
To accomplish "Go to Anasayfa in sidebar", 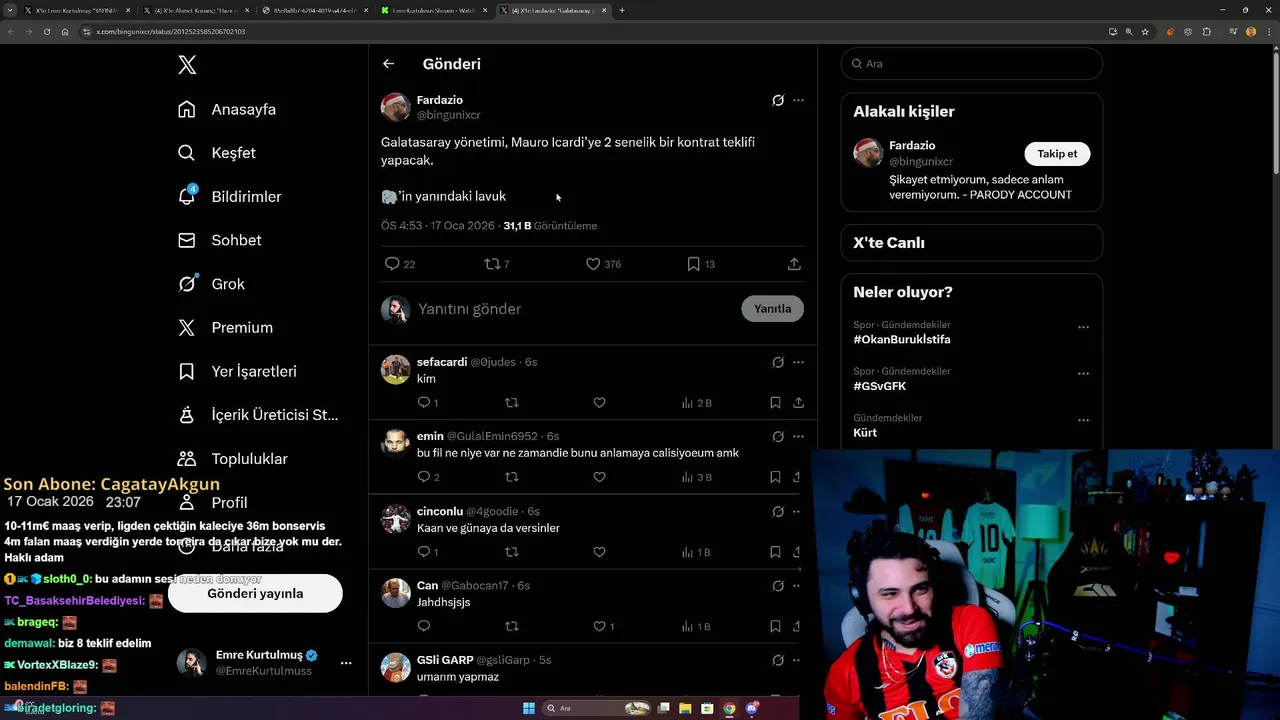I will [x=227, y=109].
